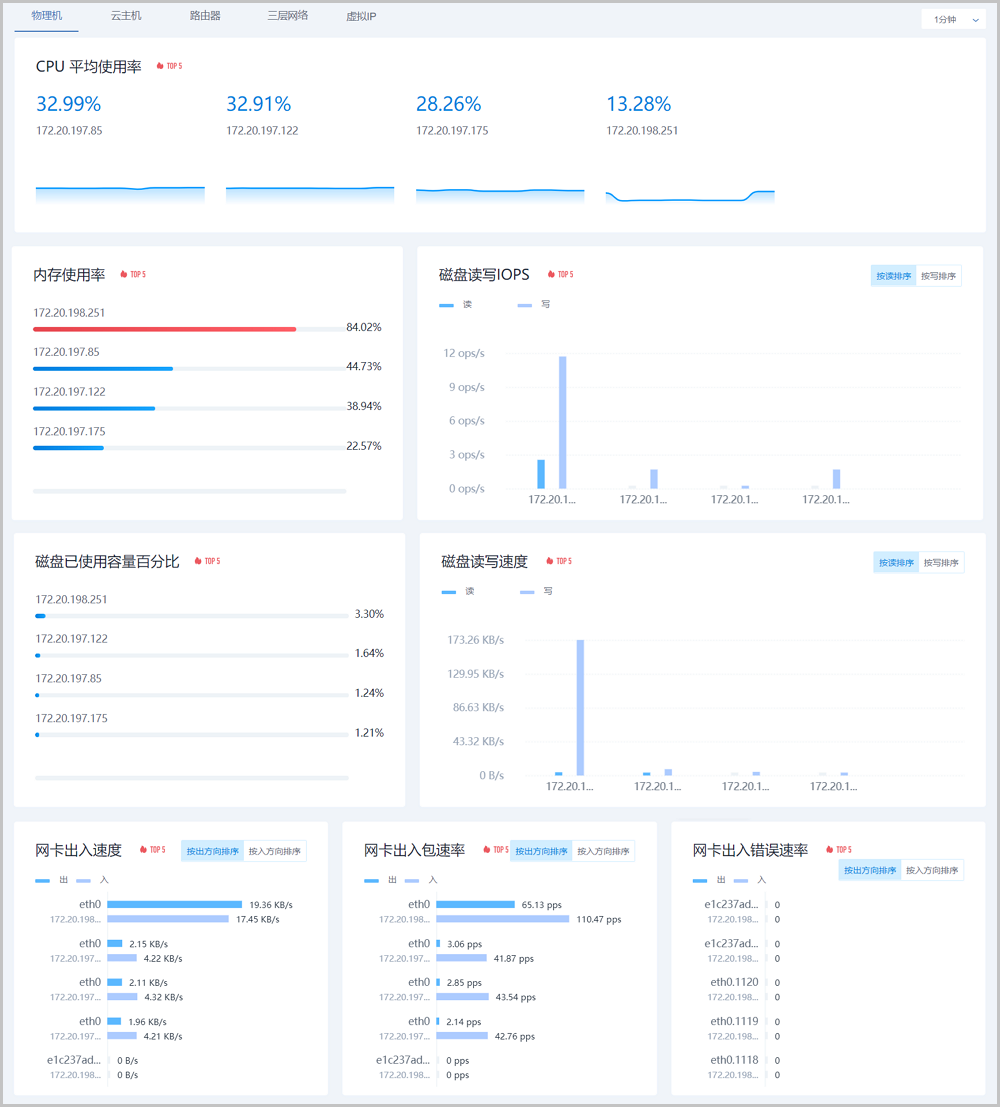Click the TOP 5 flame icon beside CPU 平均使用率
The image size is (1000, 1107).
pos(160,66)
